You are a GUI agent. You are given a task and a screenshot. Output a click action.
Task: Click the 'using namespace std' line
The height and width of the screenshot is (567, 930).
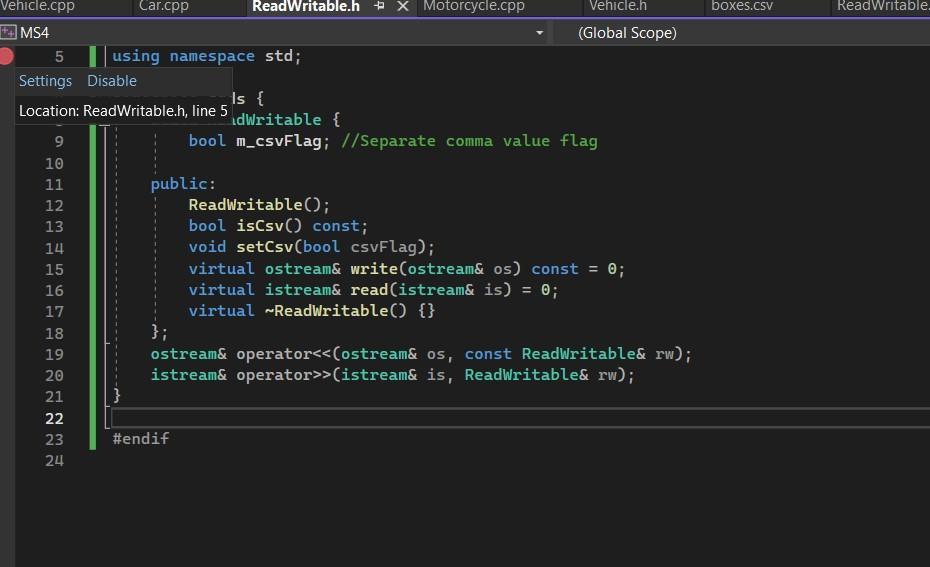(206, 56)
